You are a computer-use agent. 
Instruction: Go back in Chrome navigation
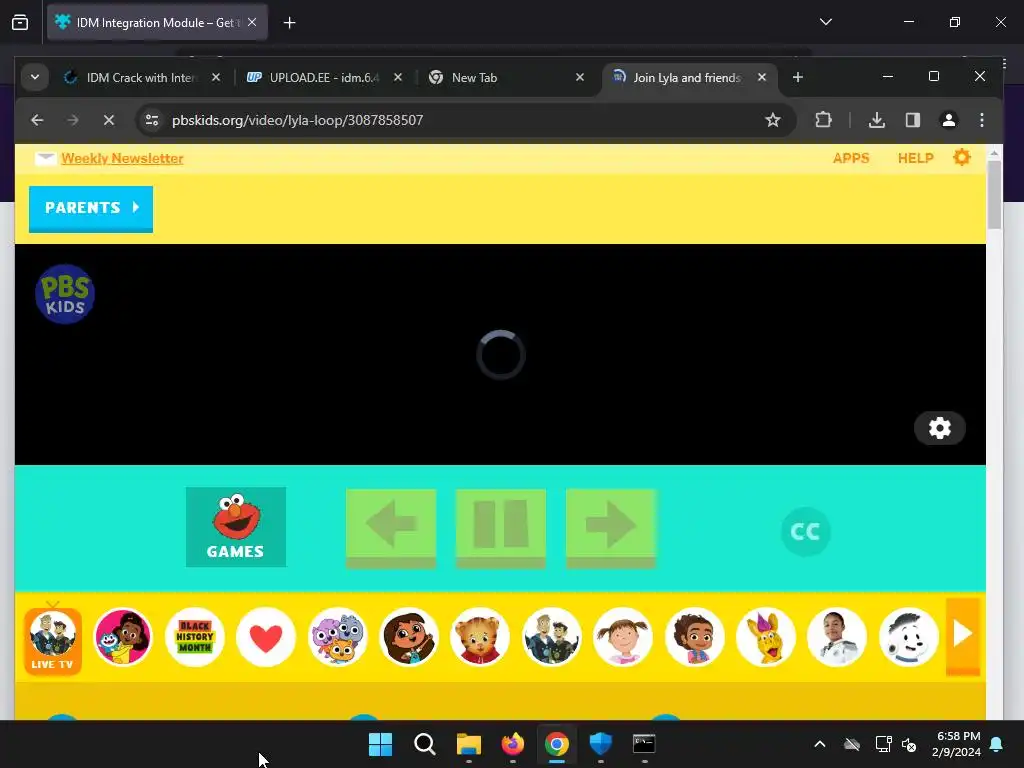[x=37, y=120]
